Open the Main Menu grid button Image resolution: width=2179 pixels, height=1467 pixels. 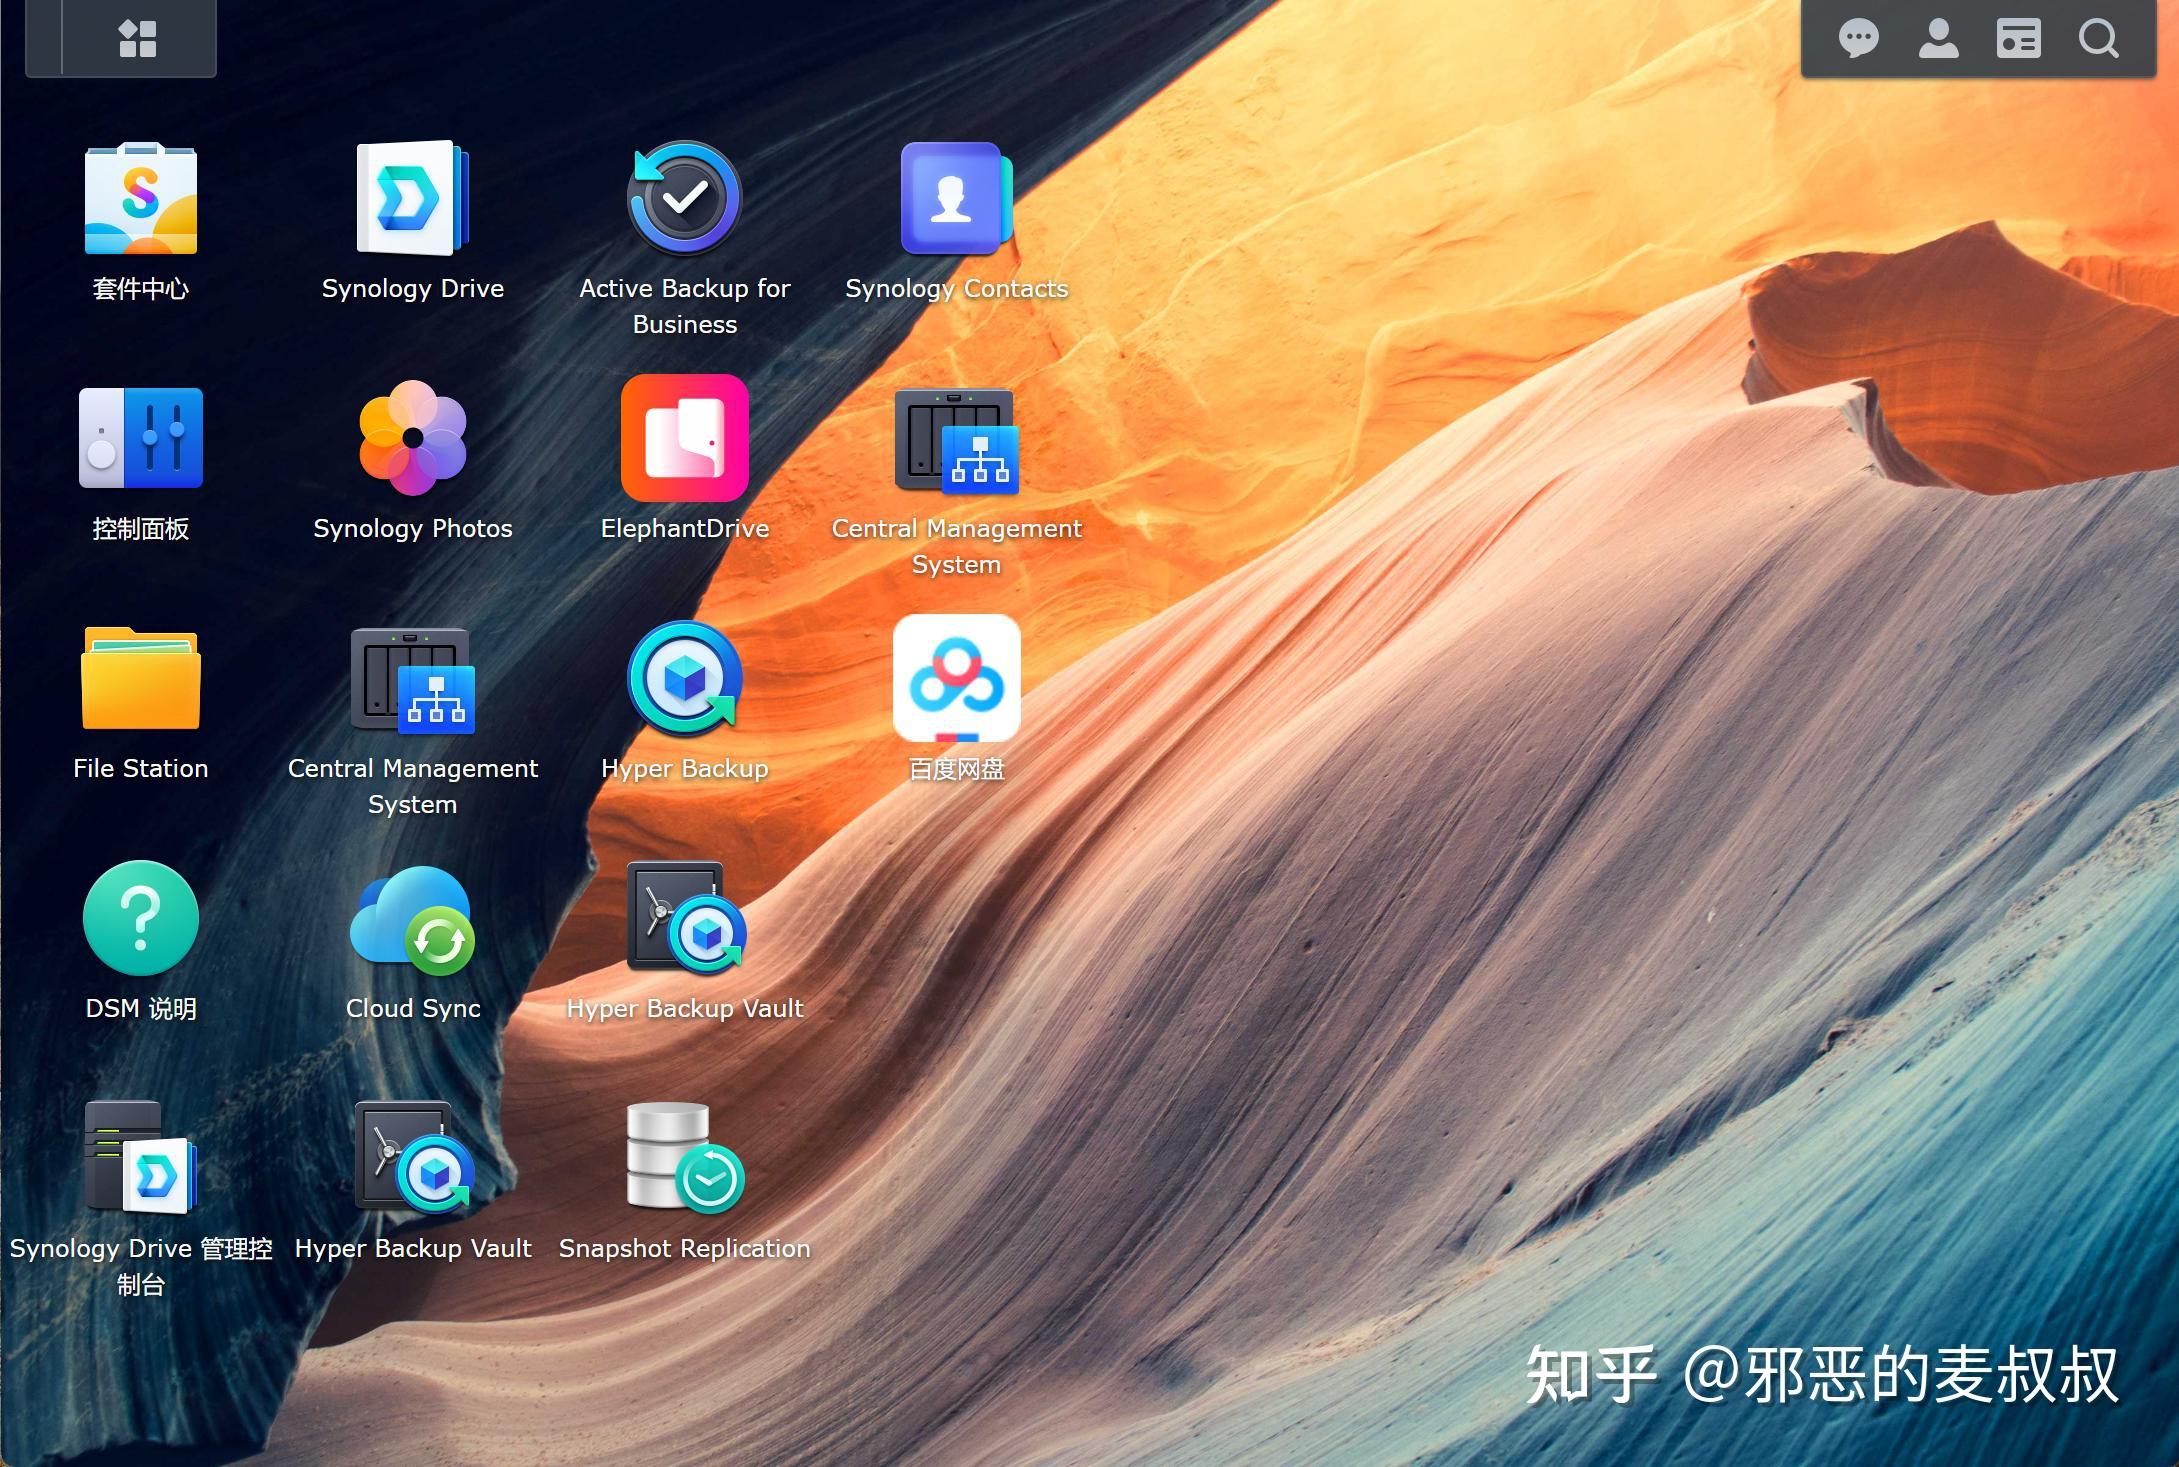point(138,39)
